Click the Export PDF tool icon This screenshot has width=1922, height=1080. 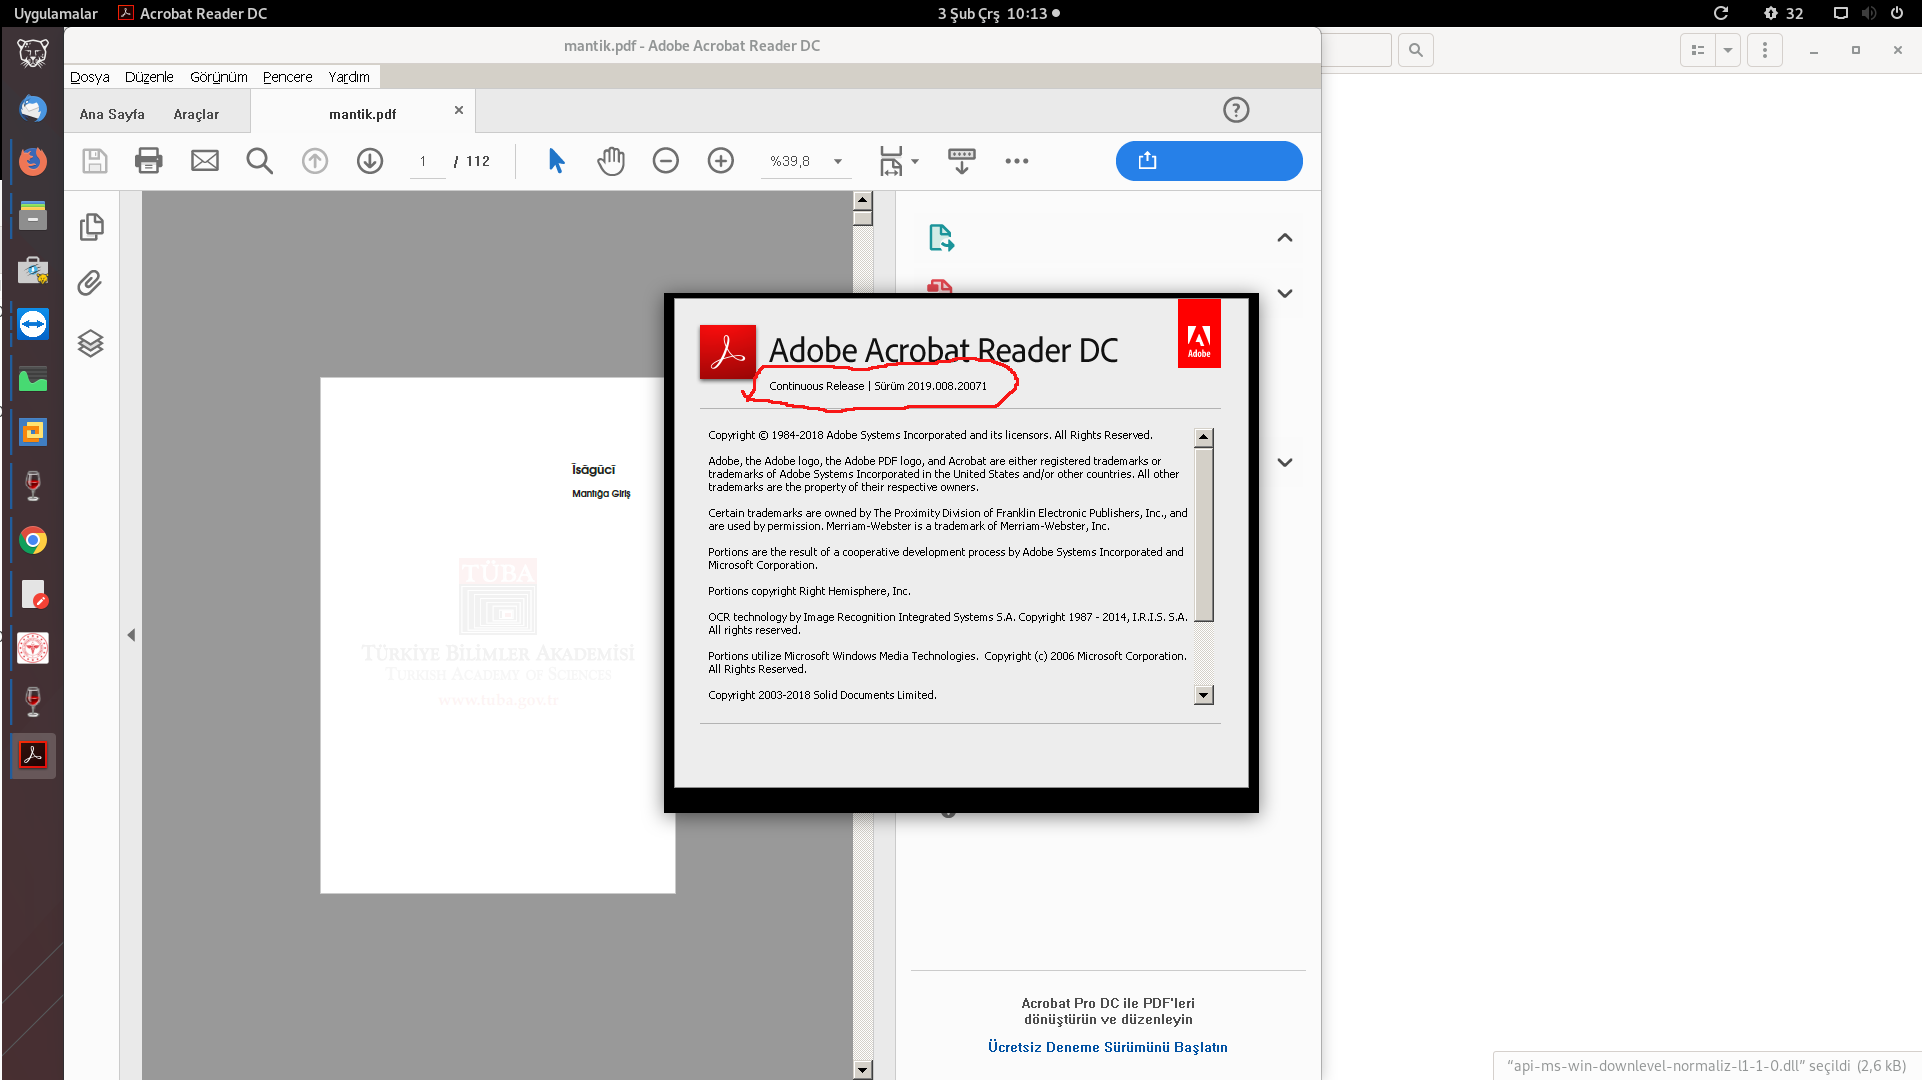point(941,237)
